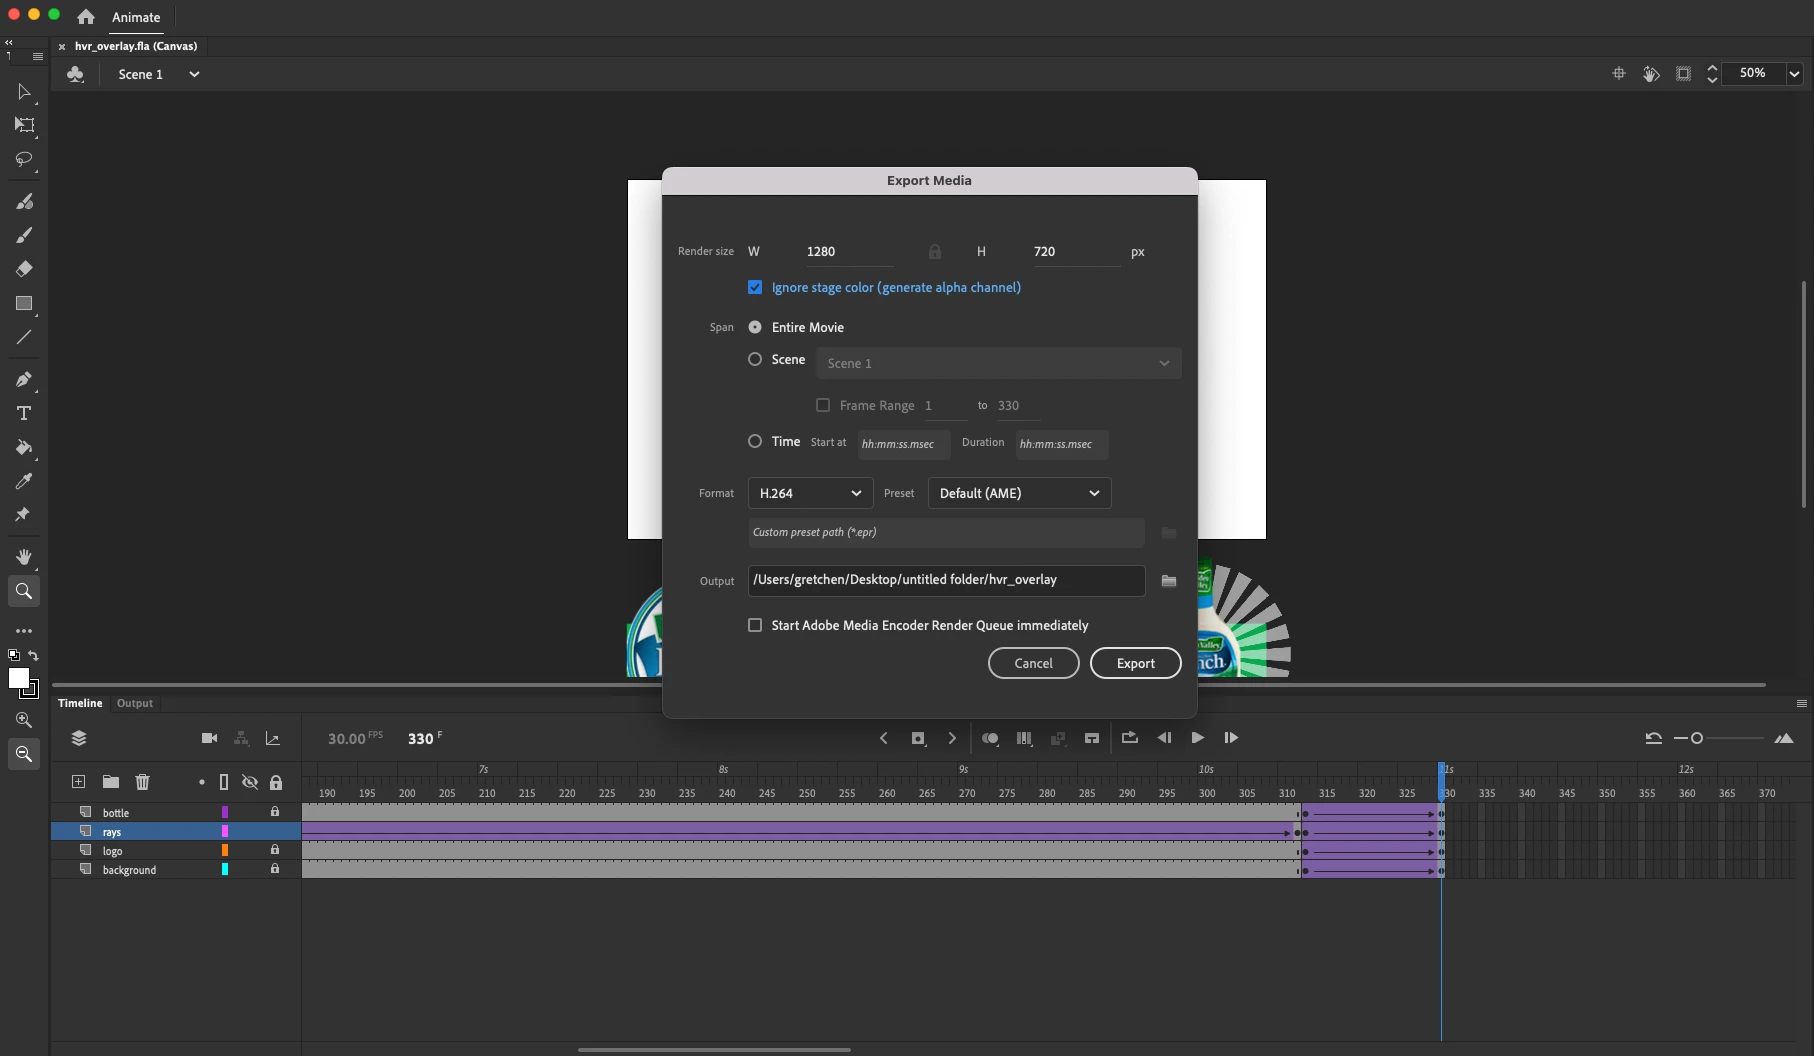The image size is (1814, 1056).
Task: Open the Format H.264 dropdown
Action: (810, 493)
